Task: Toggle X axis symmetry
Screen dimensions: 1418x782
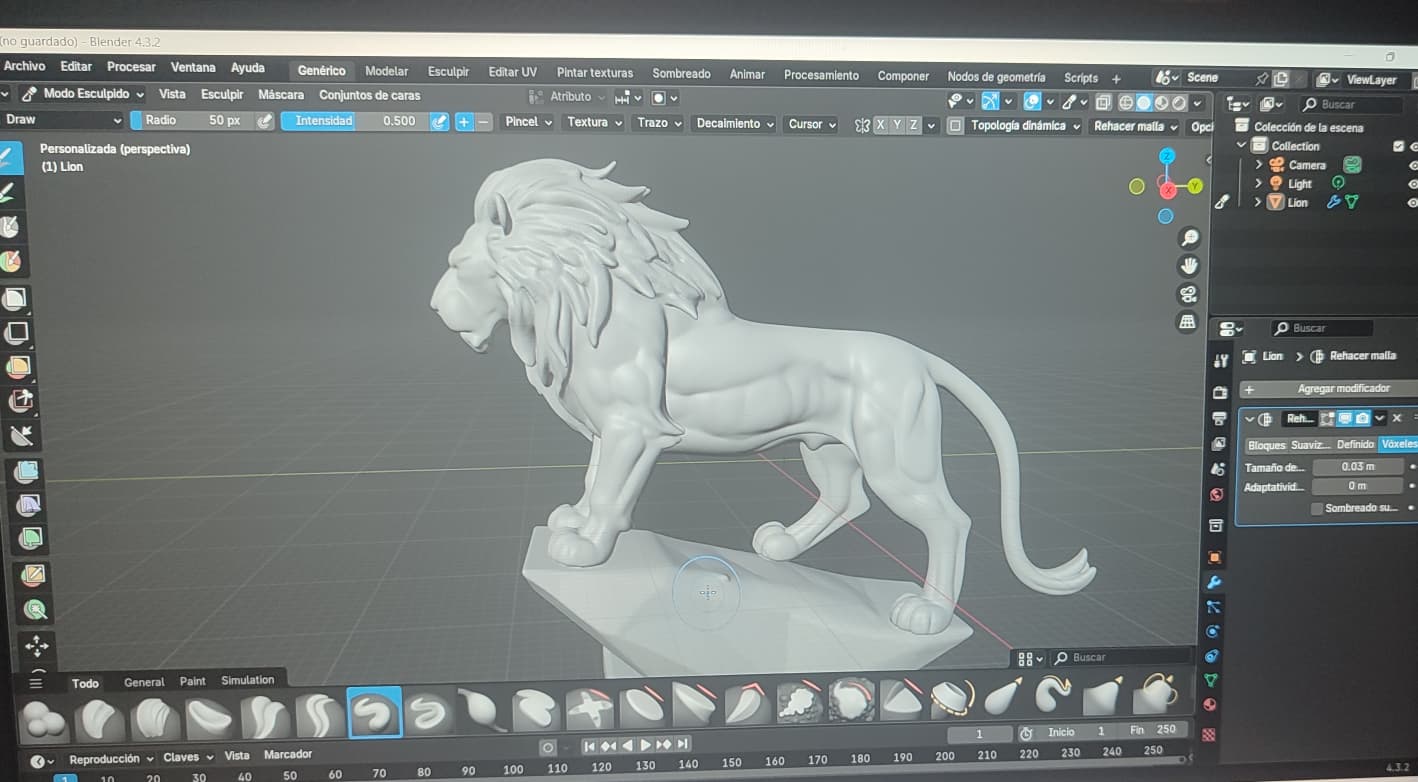Action: point(881,125)
